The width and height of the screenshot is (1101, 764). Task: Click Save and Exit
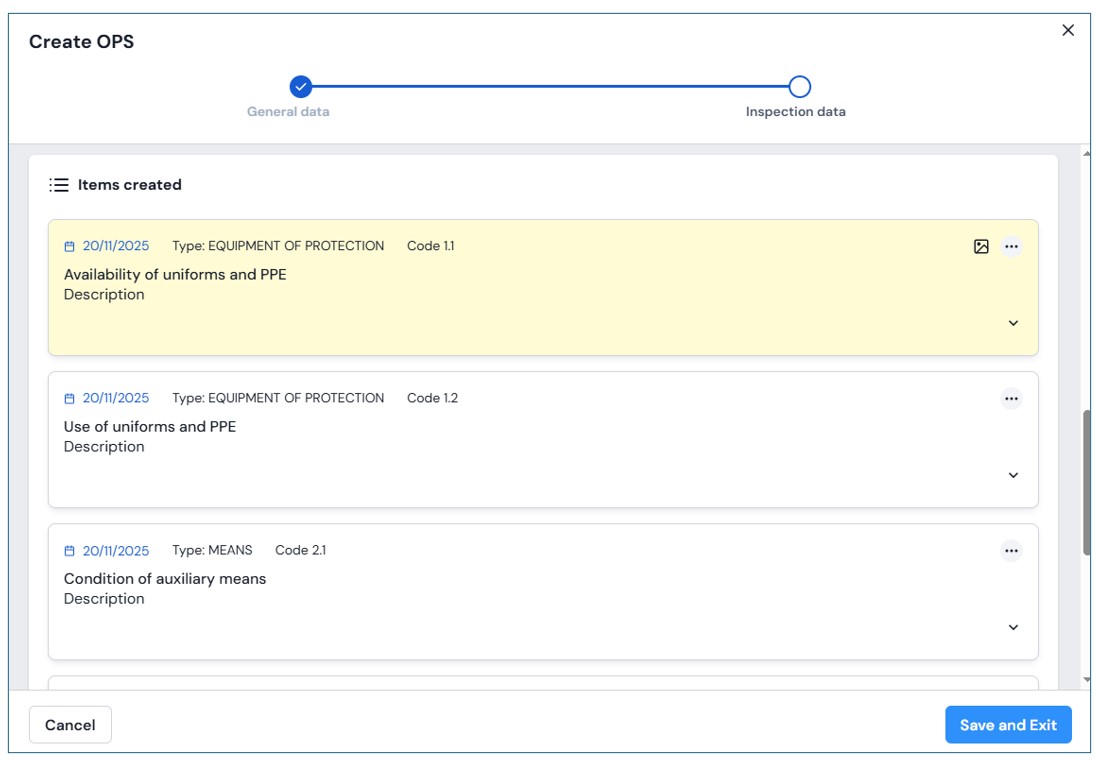click(x=1008, y=725)
